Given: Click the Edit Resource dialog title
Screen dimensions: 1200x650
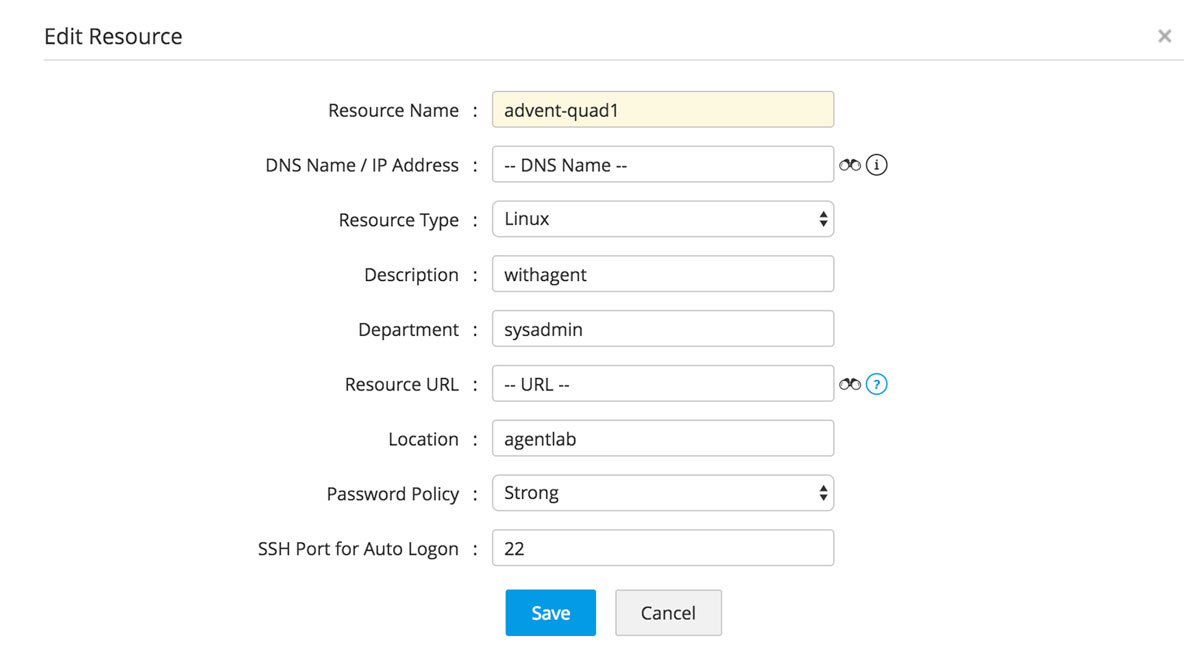Looking at the screenshot, I should pyautogui.click(x=113, y=37).
